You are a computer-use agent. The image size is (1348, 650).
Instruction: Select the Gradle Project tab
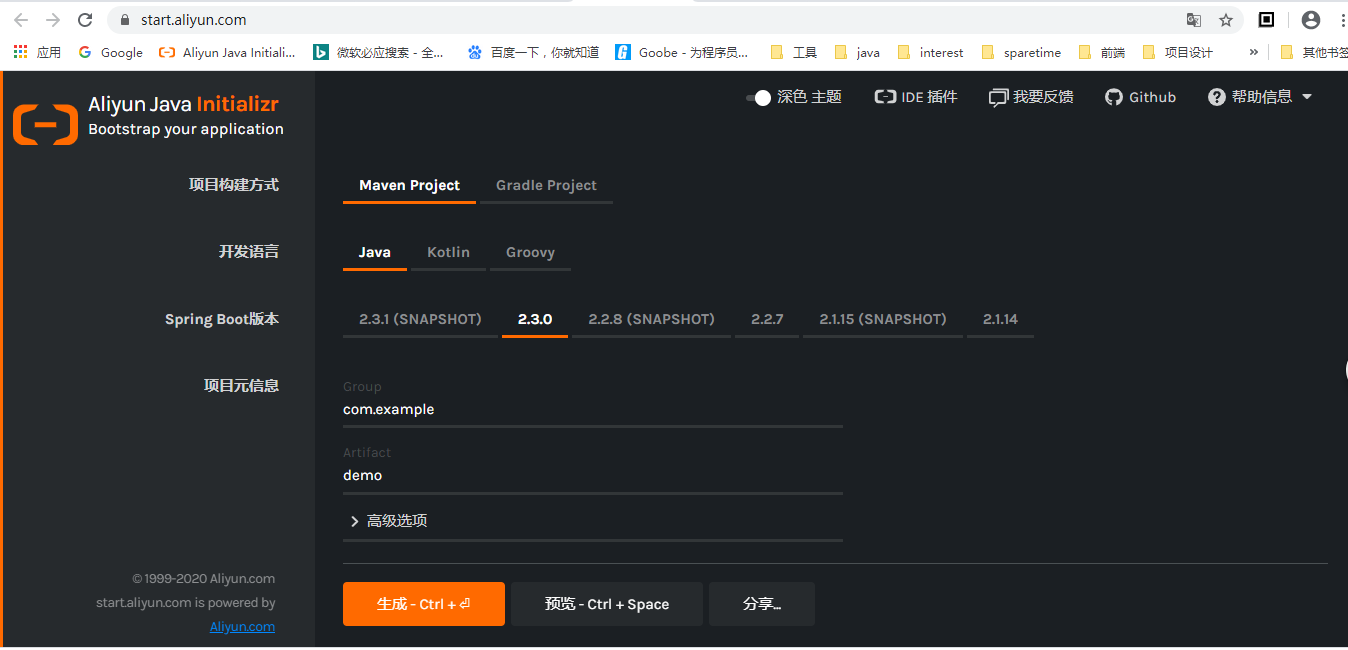tap(546, 185)
